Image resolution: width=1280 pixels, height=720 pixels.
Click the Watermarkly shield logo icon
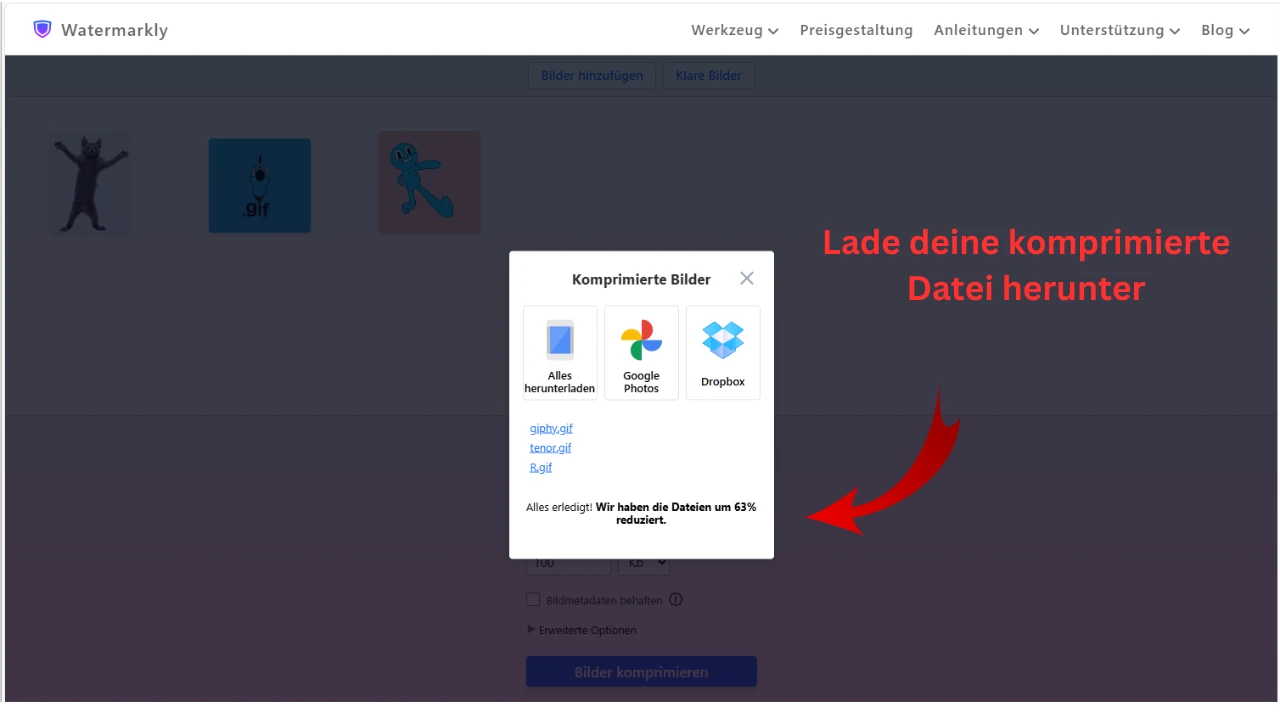tap(42, 29)
